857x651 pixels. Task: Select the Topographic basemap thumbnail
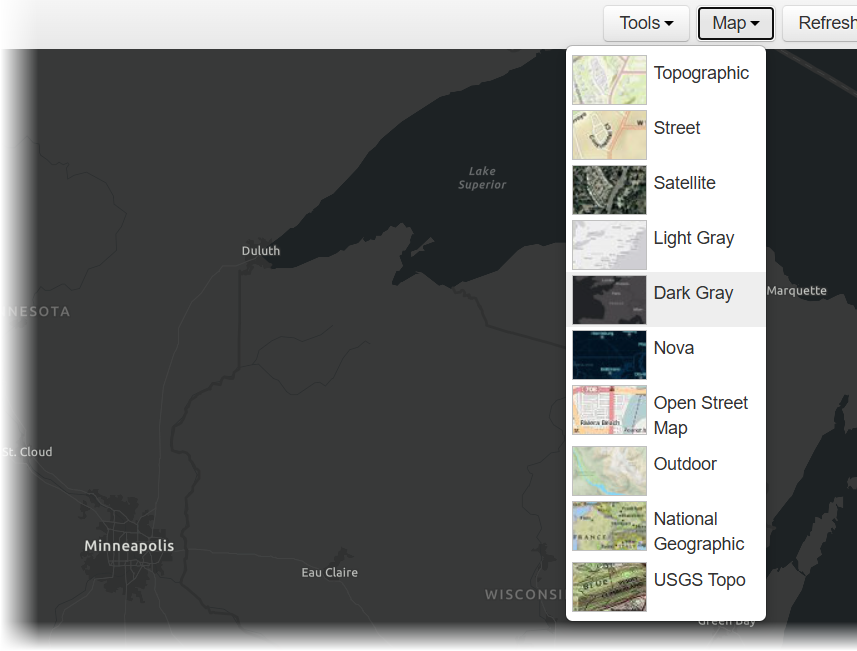pos(609,80)
